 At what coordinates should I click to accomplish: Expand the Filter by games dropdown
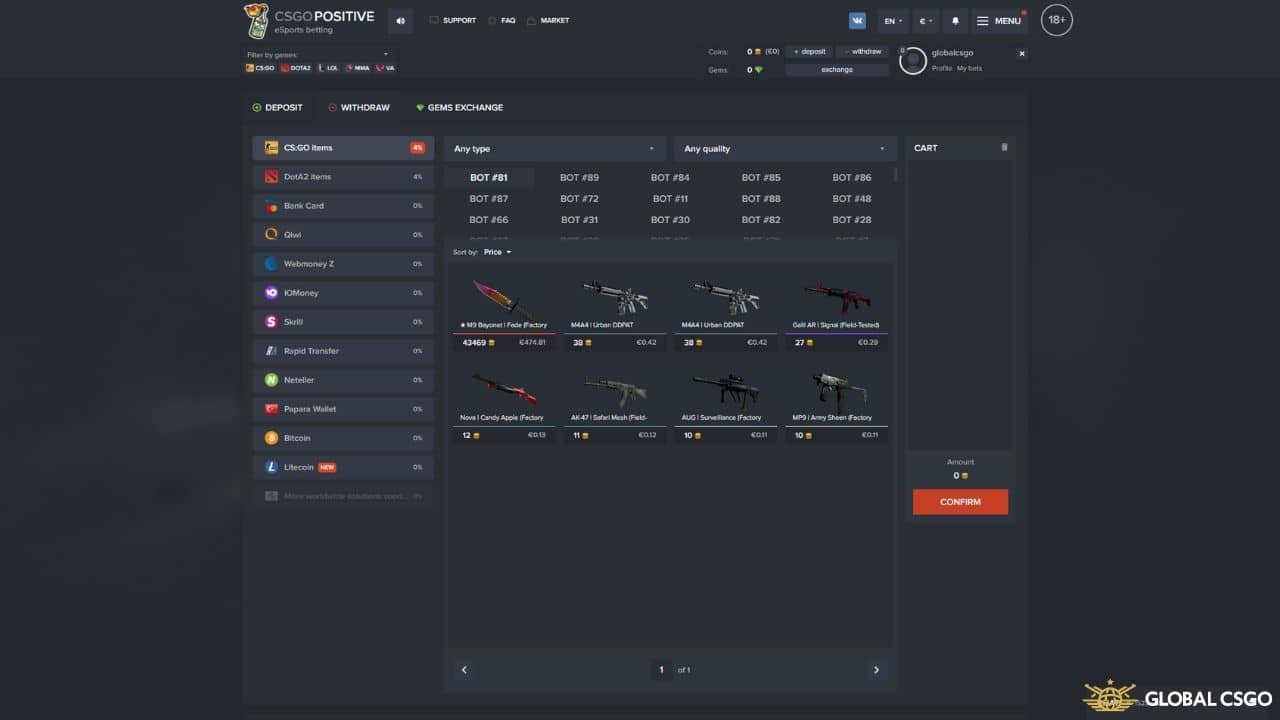[x=318, y=54]
